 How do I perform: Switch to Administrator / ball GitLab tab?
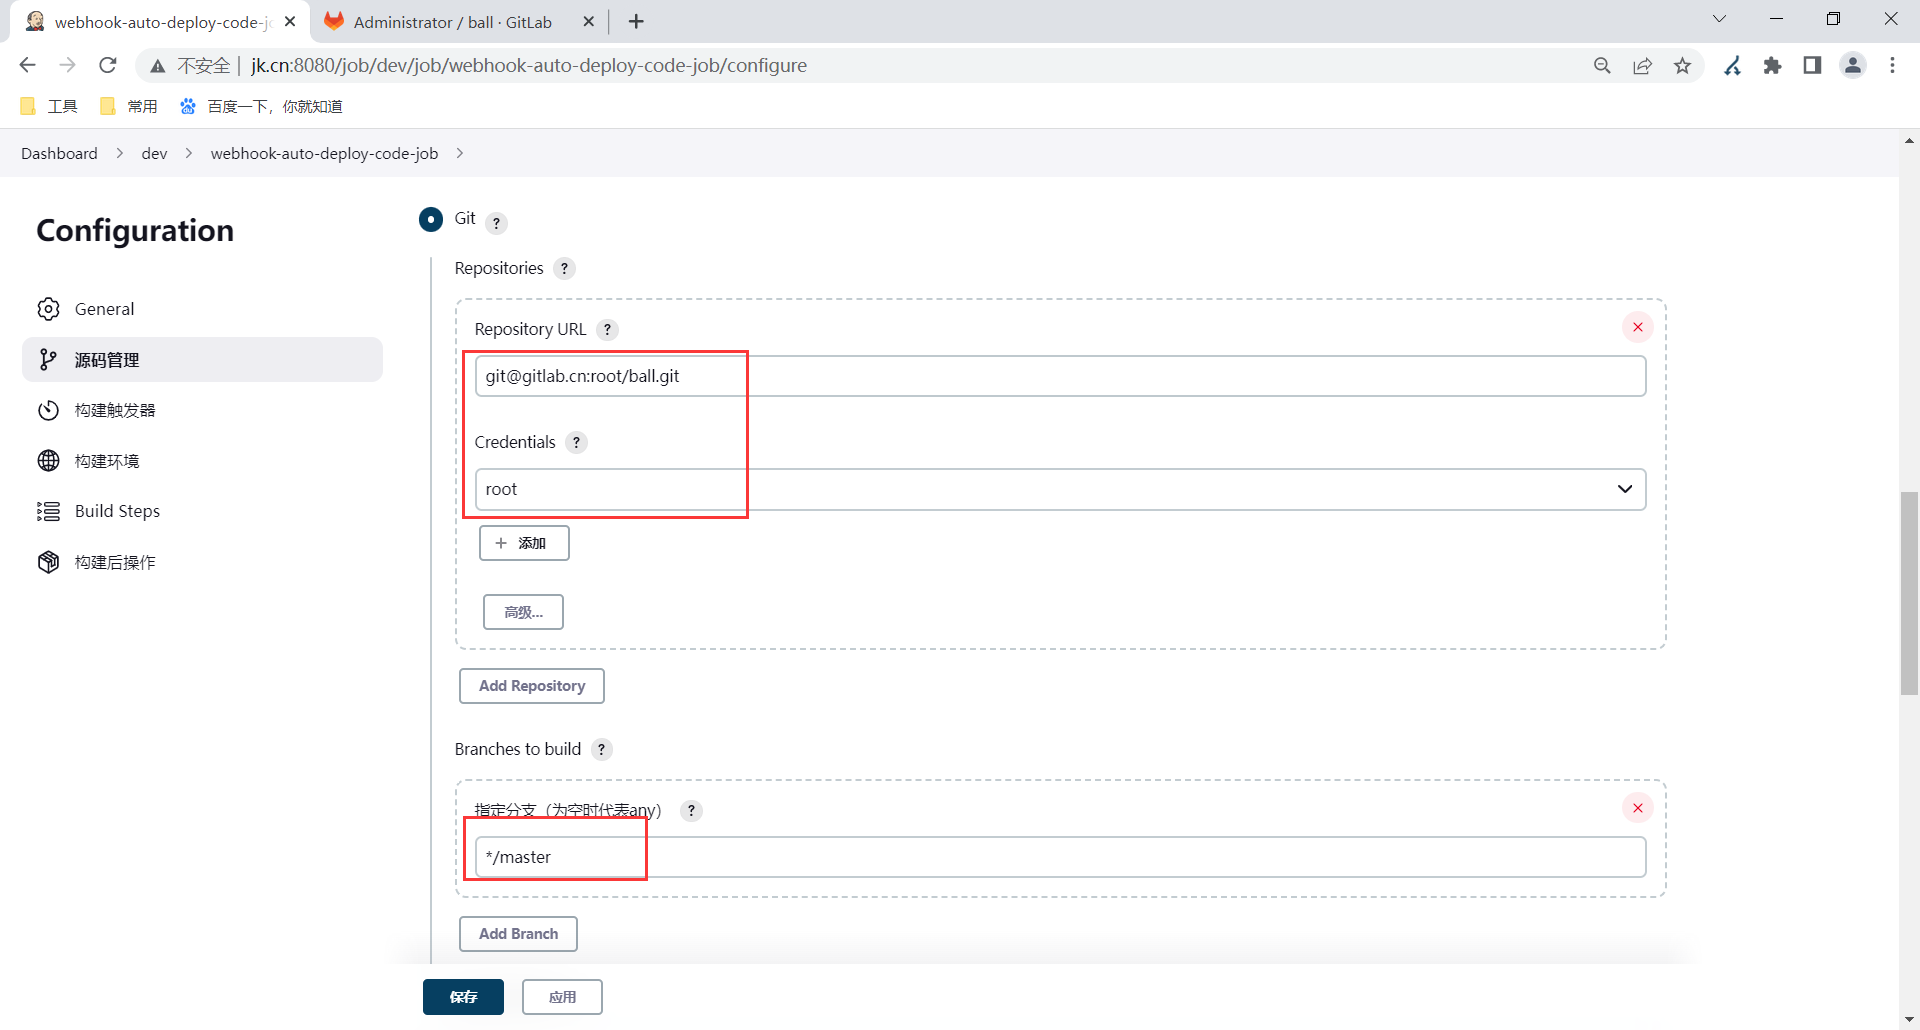(452, 22)
